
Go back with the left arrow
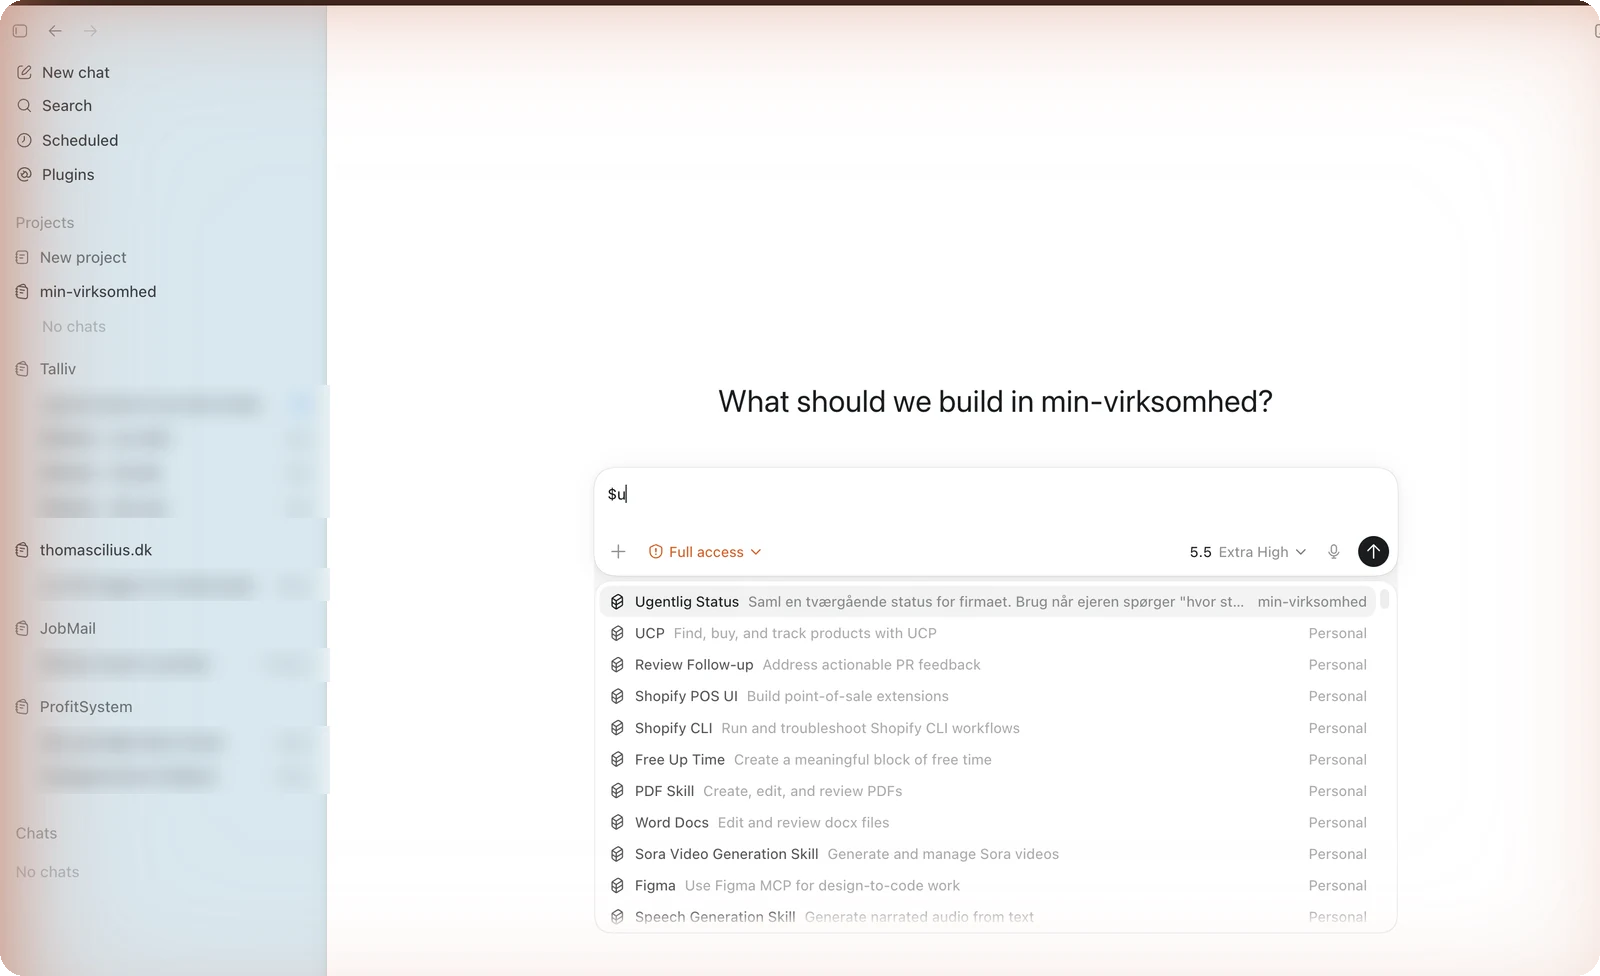click(55, 31)
